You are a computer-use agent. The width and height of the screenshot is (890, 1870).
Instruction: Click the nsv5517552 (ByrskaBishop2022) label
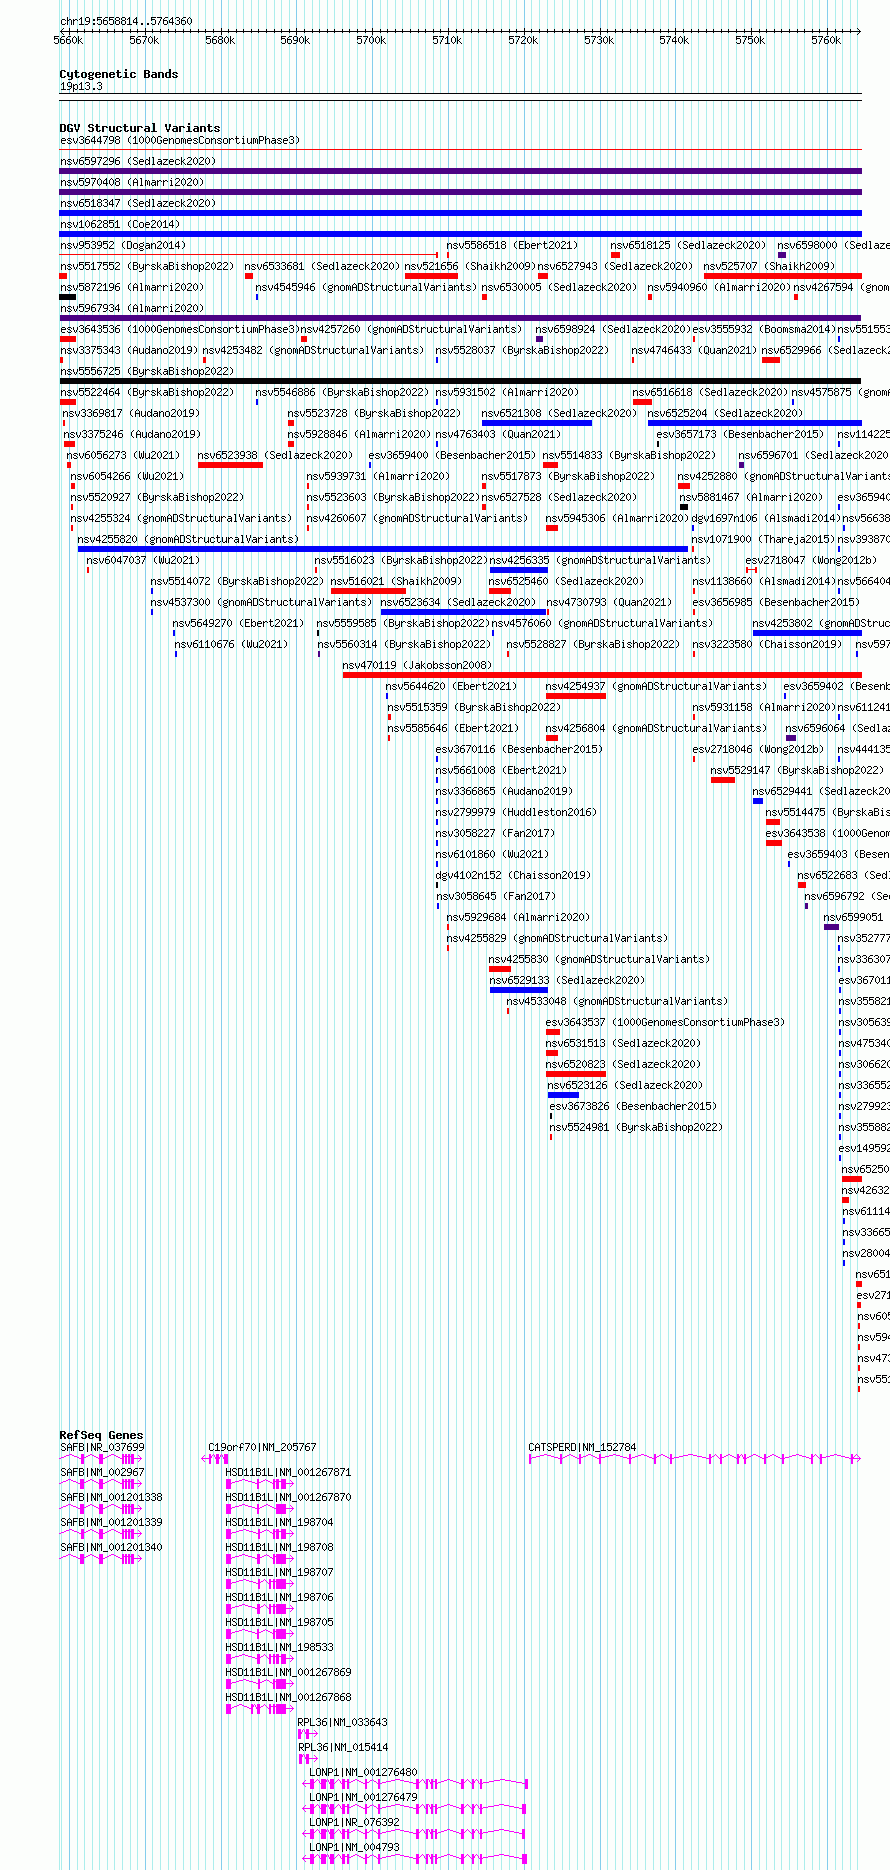[x=147, y=266]
